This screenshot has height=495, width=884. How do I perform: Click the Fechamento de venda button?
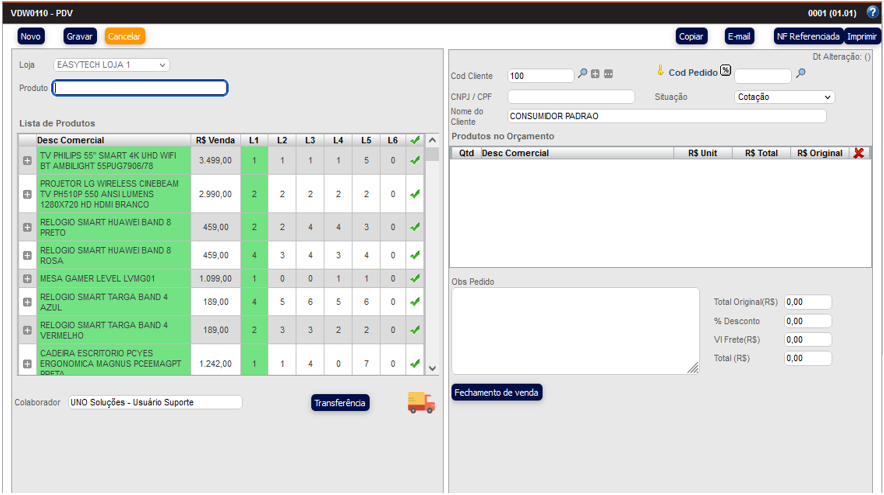tap(496, 392)
